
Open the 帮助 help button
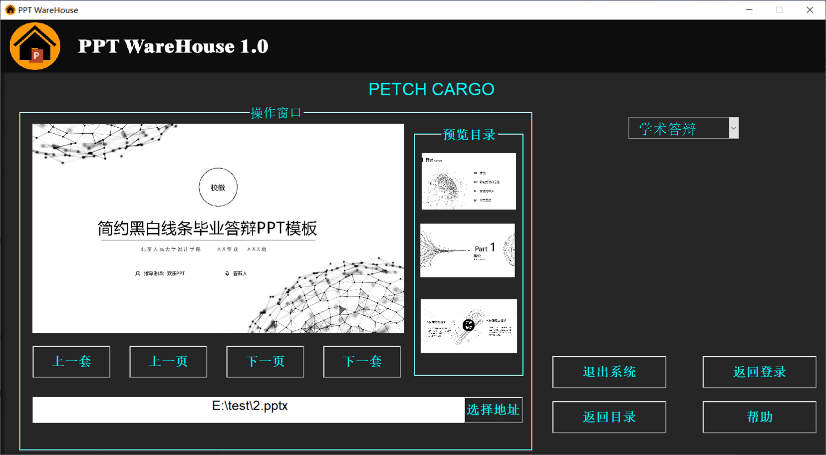[759, 417]
